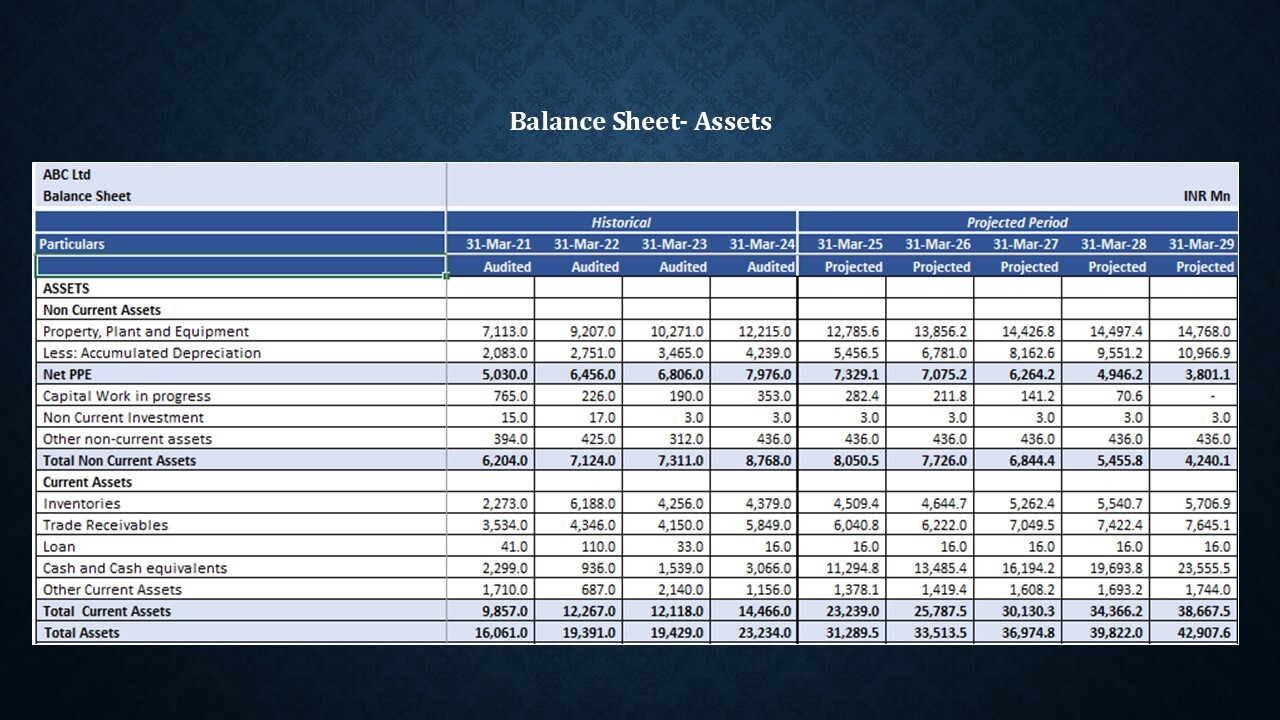Click Net PPE value 3,801.1

tap(1208, 375)
